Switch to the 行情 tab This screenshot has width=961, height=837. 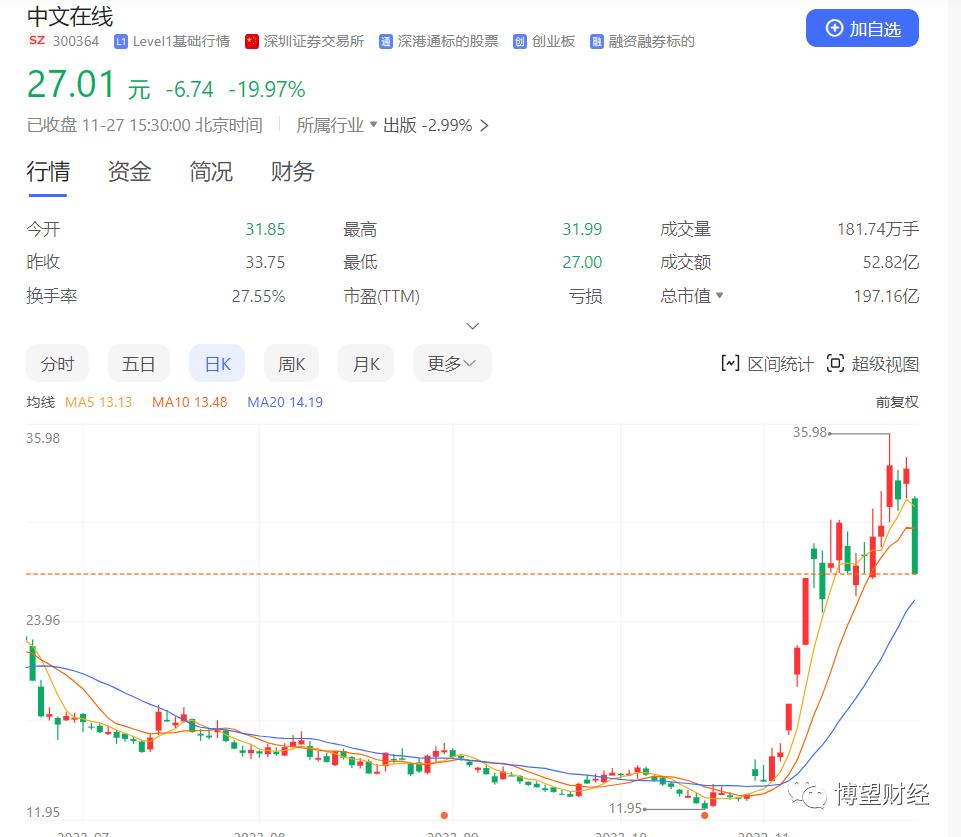48,172
